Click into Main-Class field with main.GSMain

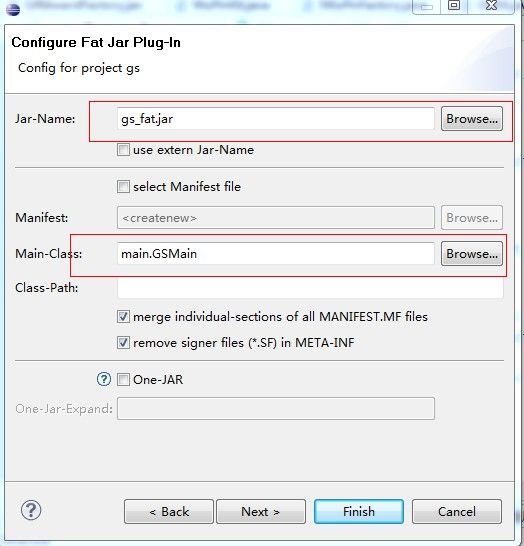(x=276, y=254)
